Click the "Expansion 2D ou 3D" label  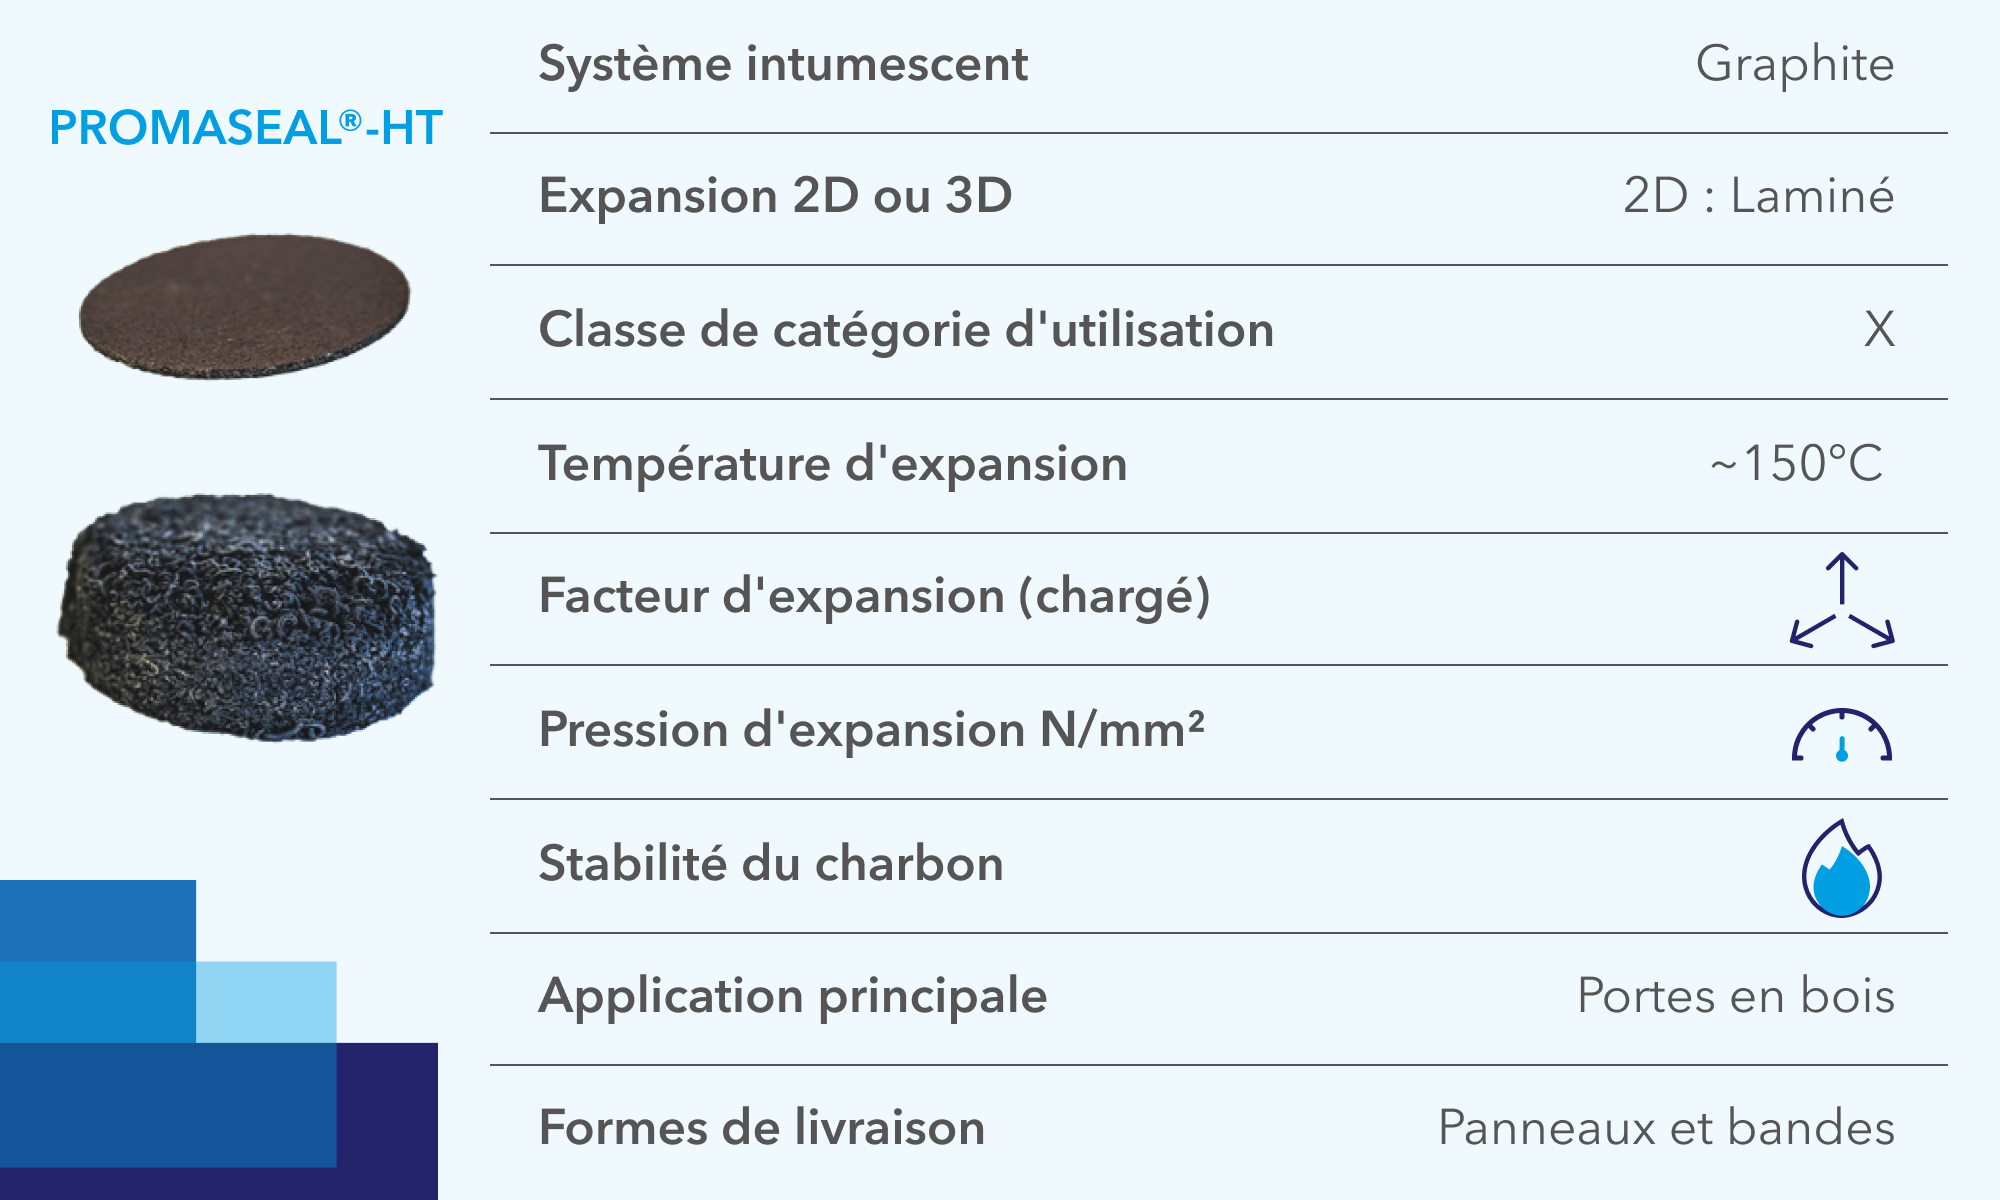pos(775,195)
